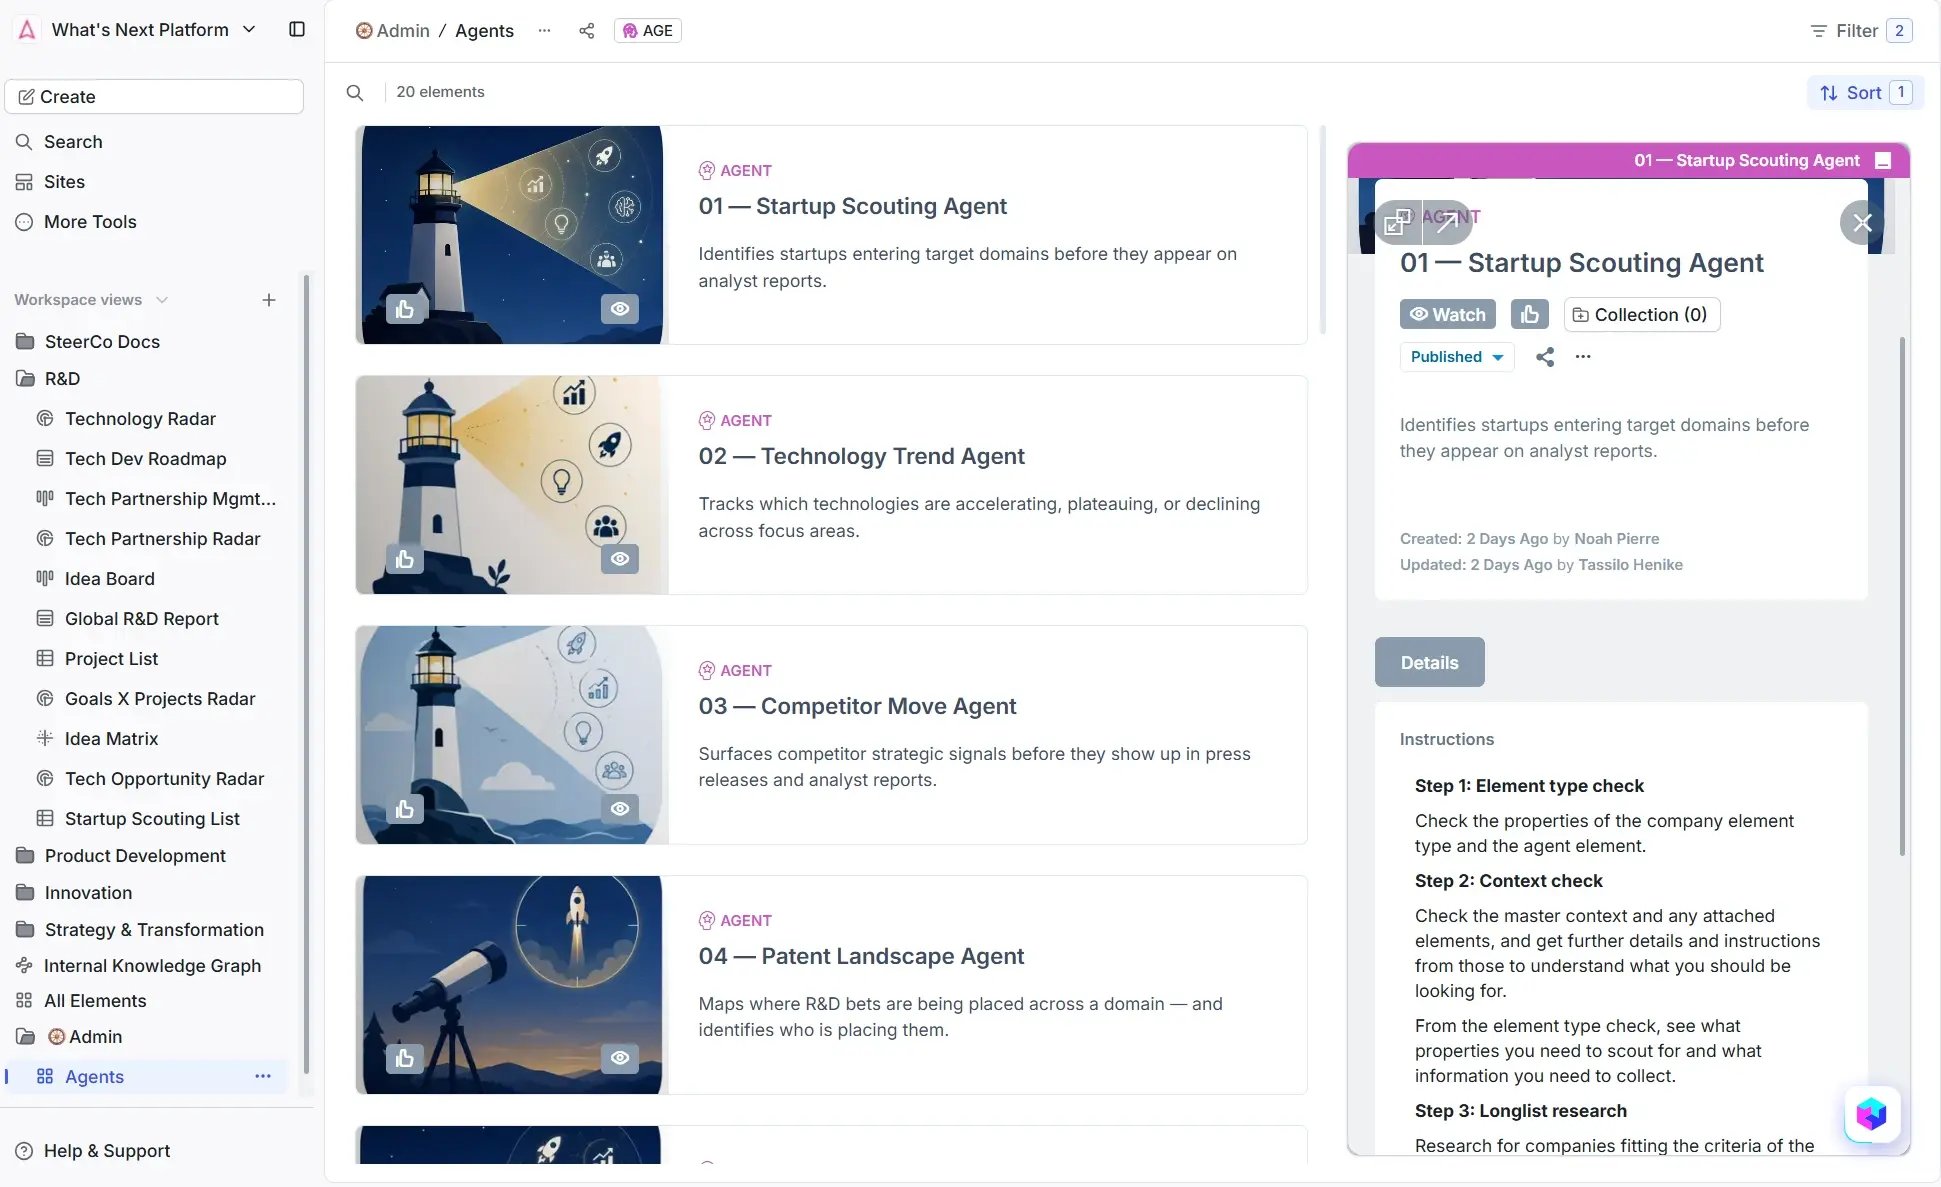Like the 02 Technology Trend Agent card

pyautogui.click(x=405, y=559)
